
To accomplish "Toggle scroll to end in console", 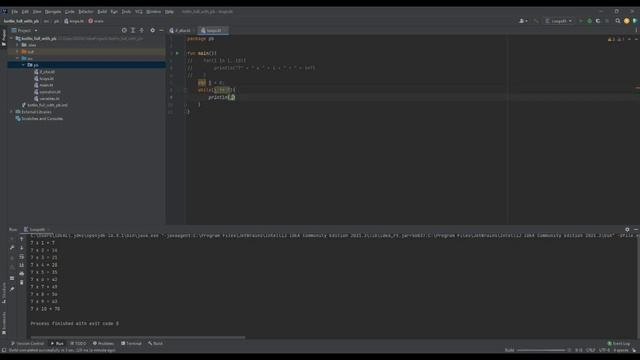I will (x=22, y=265).
